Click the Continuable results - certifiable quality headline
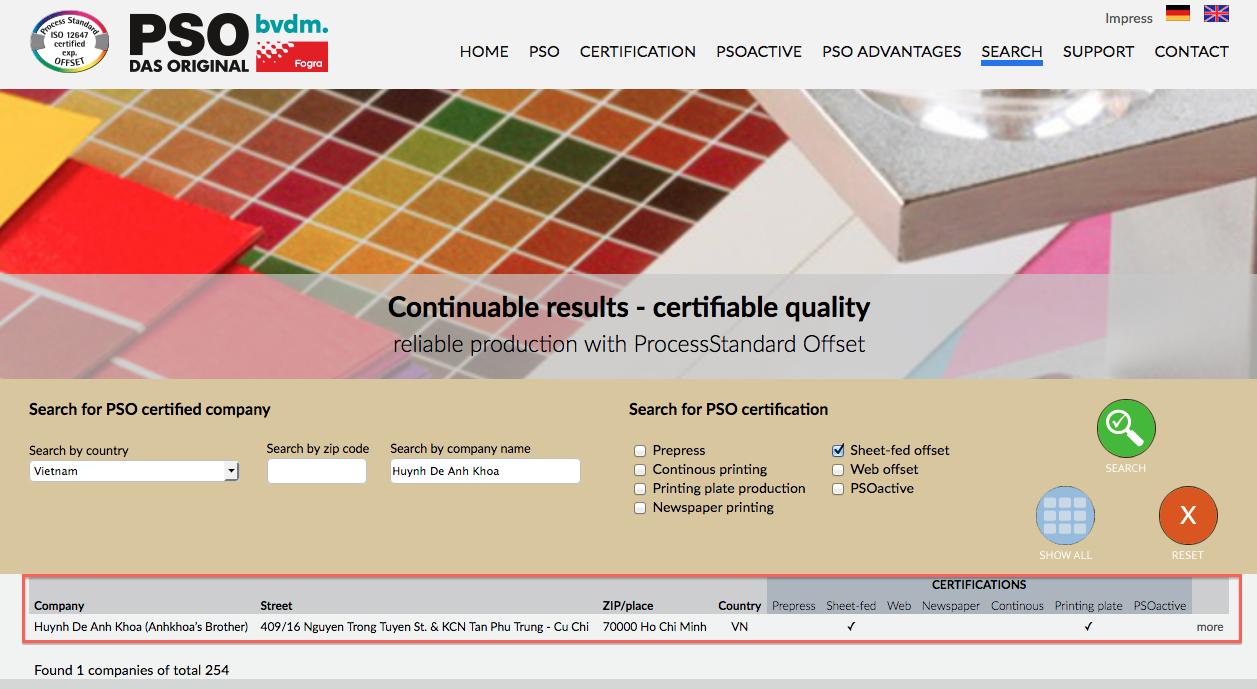The height and width of the screenshot is (689, 1257). (x=629, y=307)
